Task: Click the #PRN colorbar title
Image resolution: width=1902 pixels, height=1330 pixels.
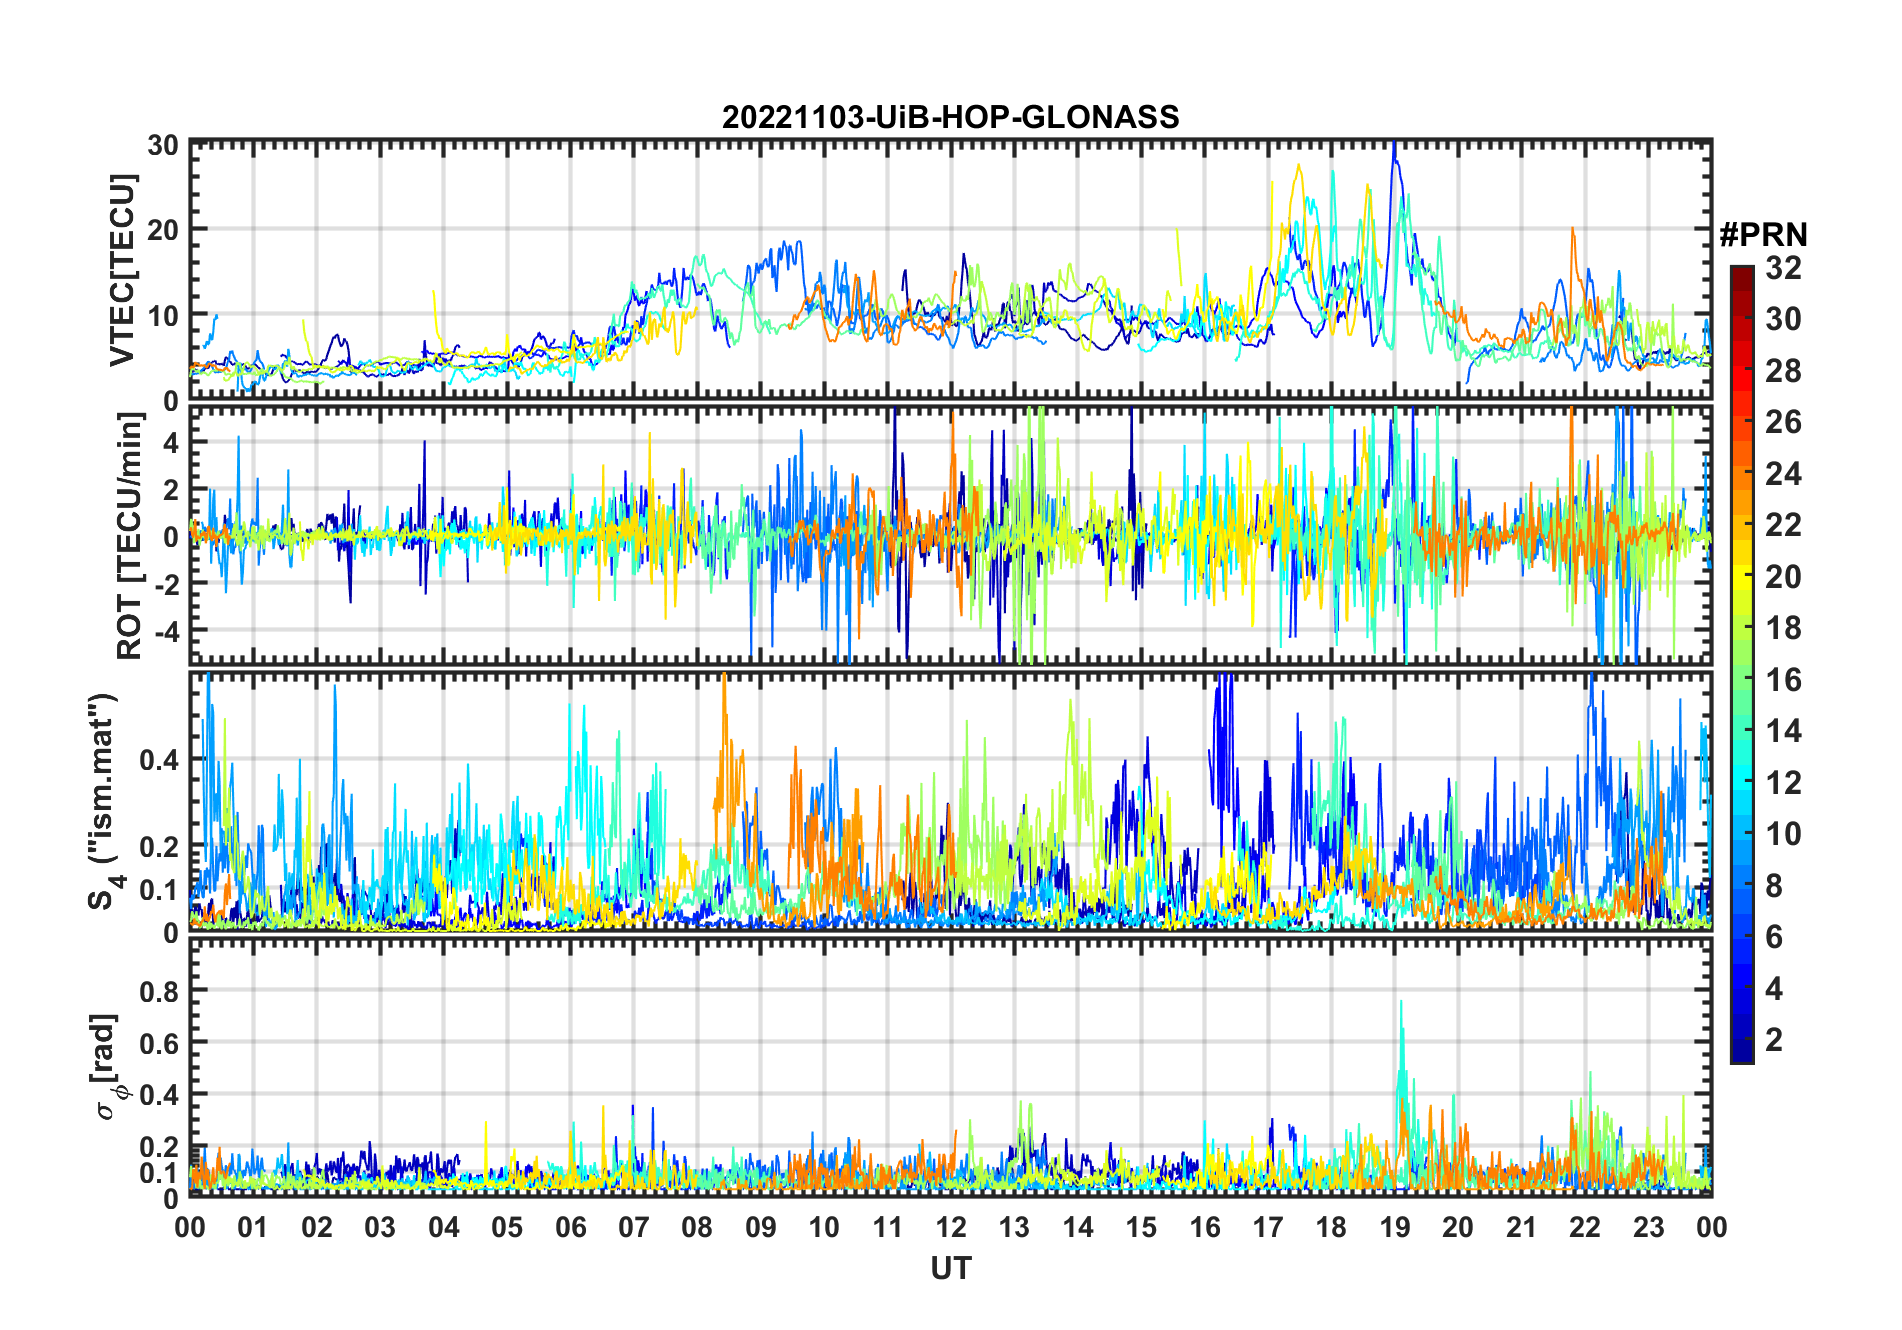Action: tap(1763, 235)
